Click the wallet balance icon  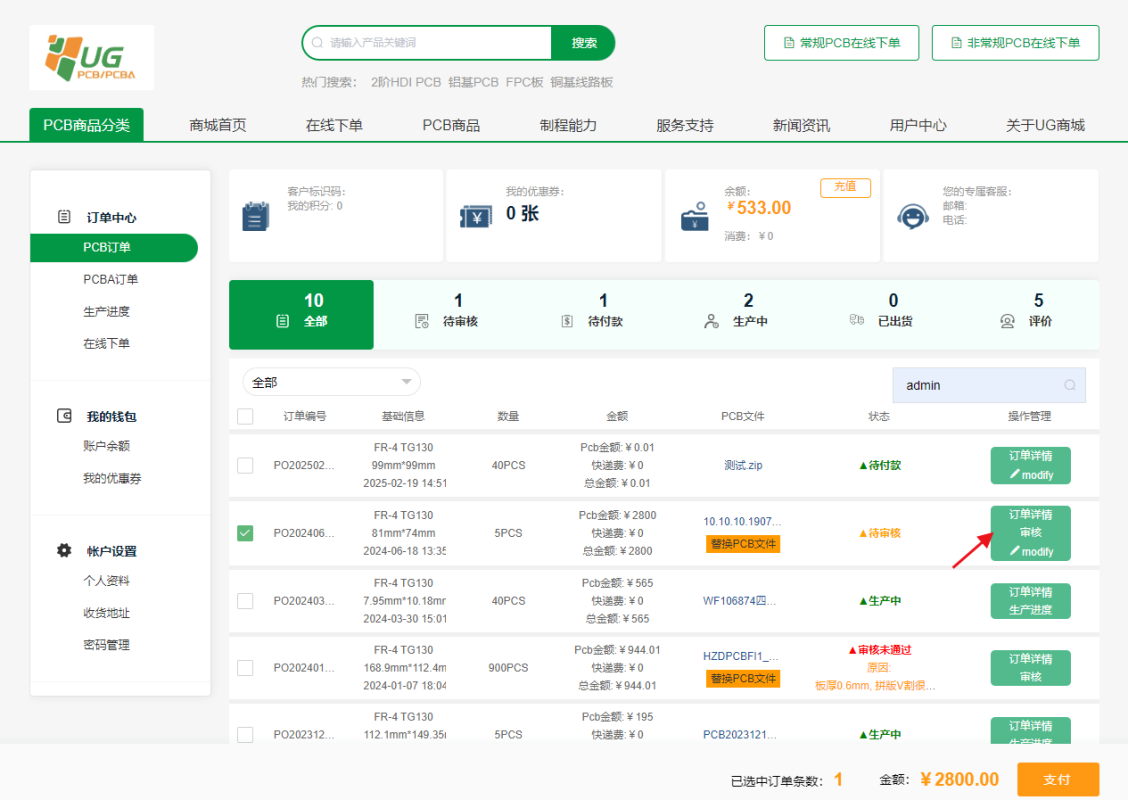click(x=695, y=216)
